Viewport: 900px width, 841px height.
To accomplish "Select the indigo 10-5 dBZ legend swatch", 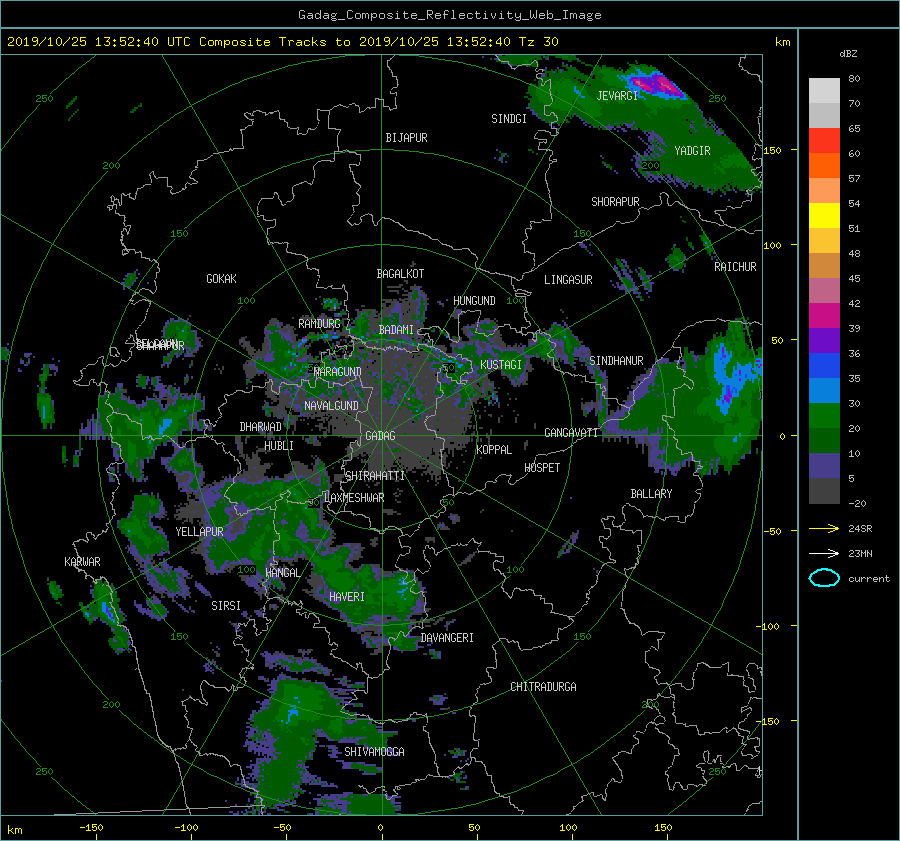I will click(x=824, y=465).
